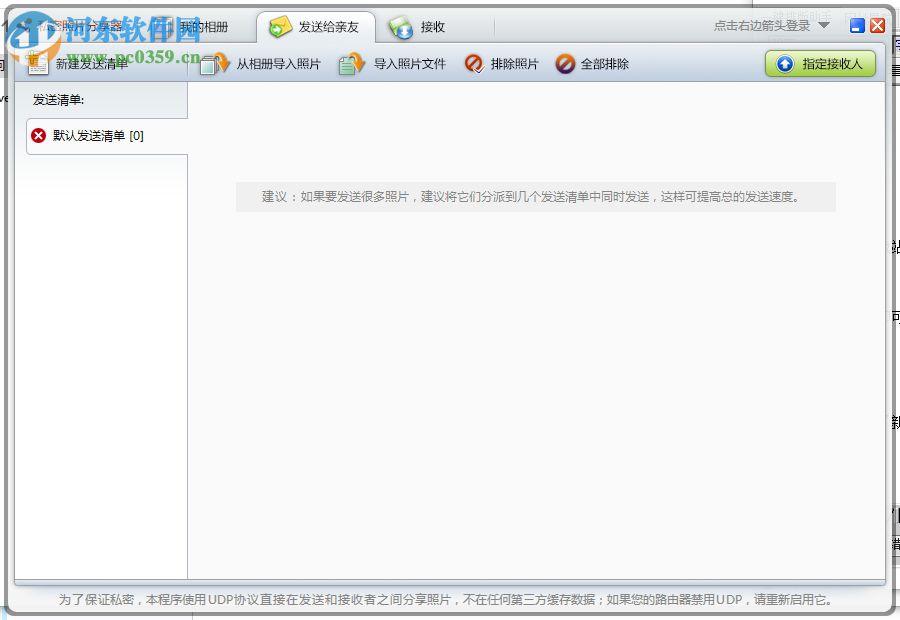Screen dimensions: 900x620
Task: Select the 排除照片 exclude photo icon
Action: click(473, 63)
